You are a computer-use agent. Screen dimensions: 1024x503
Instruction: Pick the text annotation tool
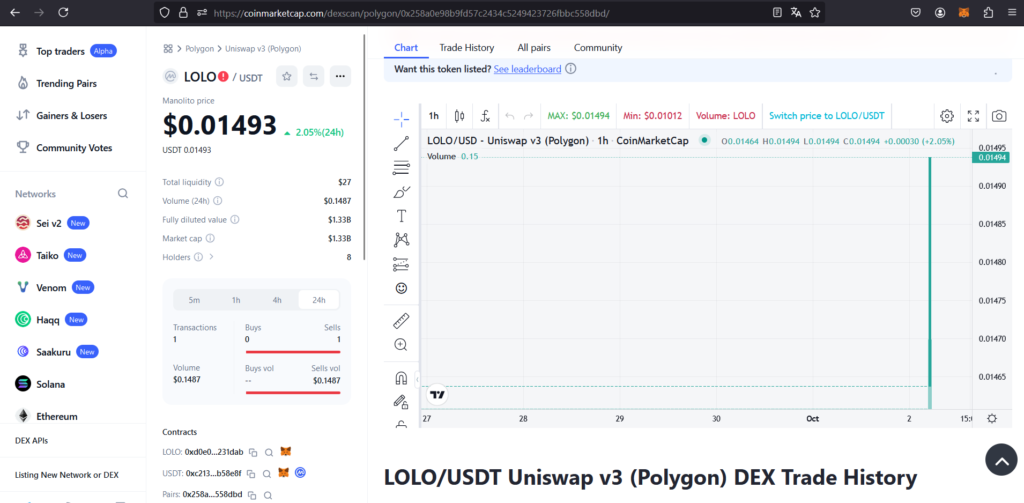click(401, 215)
